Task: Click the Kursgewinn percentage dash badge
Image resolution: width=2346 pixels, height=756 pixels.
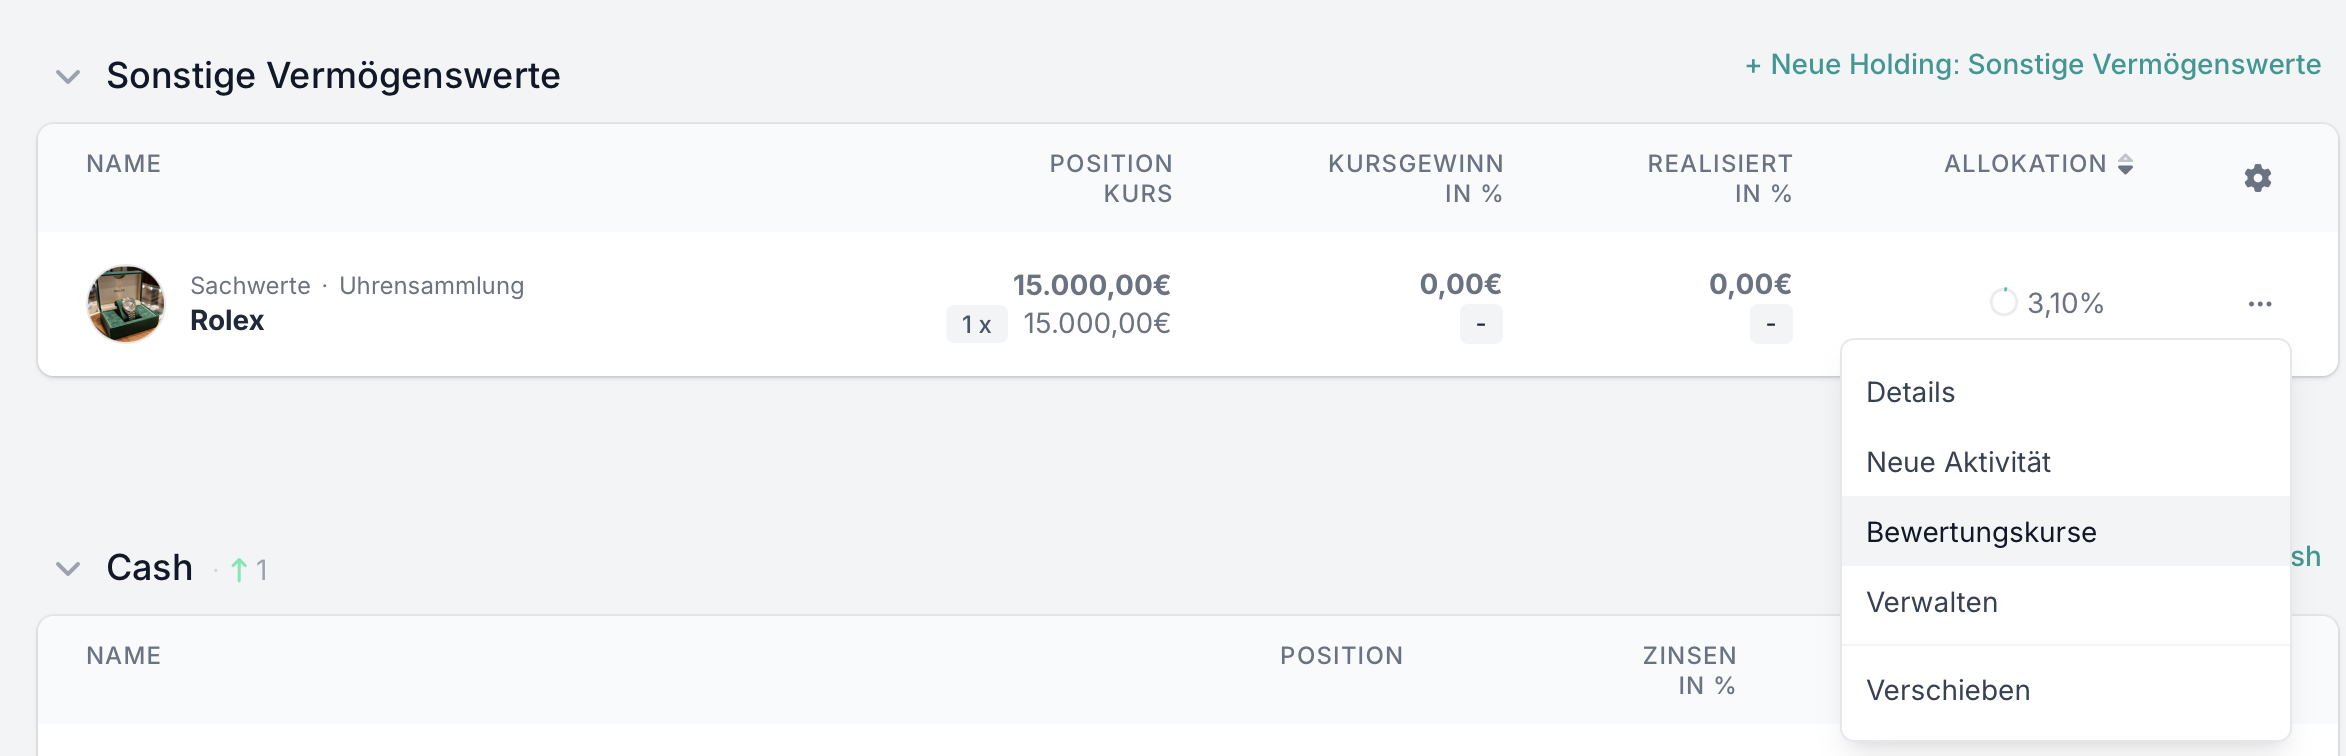Action: point(1480,324)
